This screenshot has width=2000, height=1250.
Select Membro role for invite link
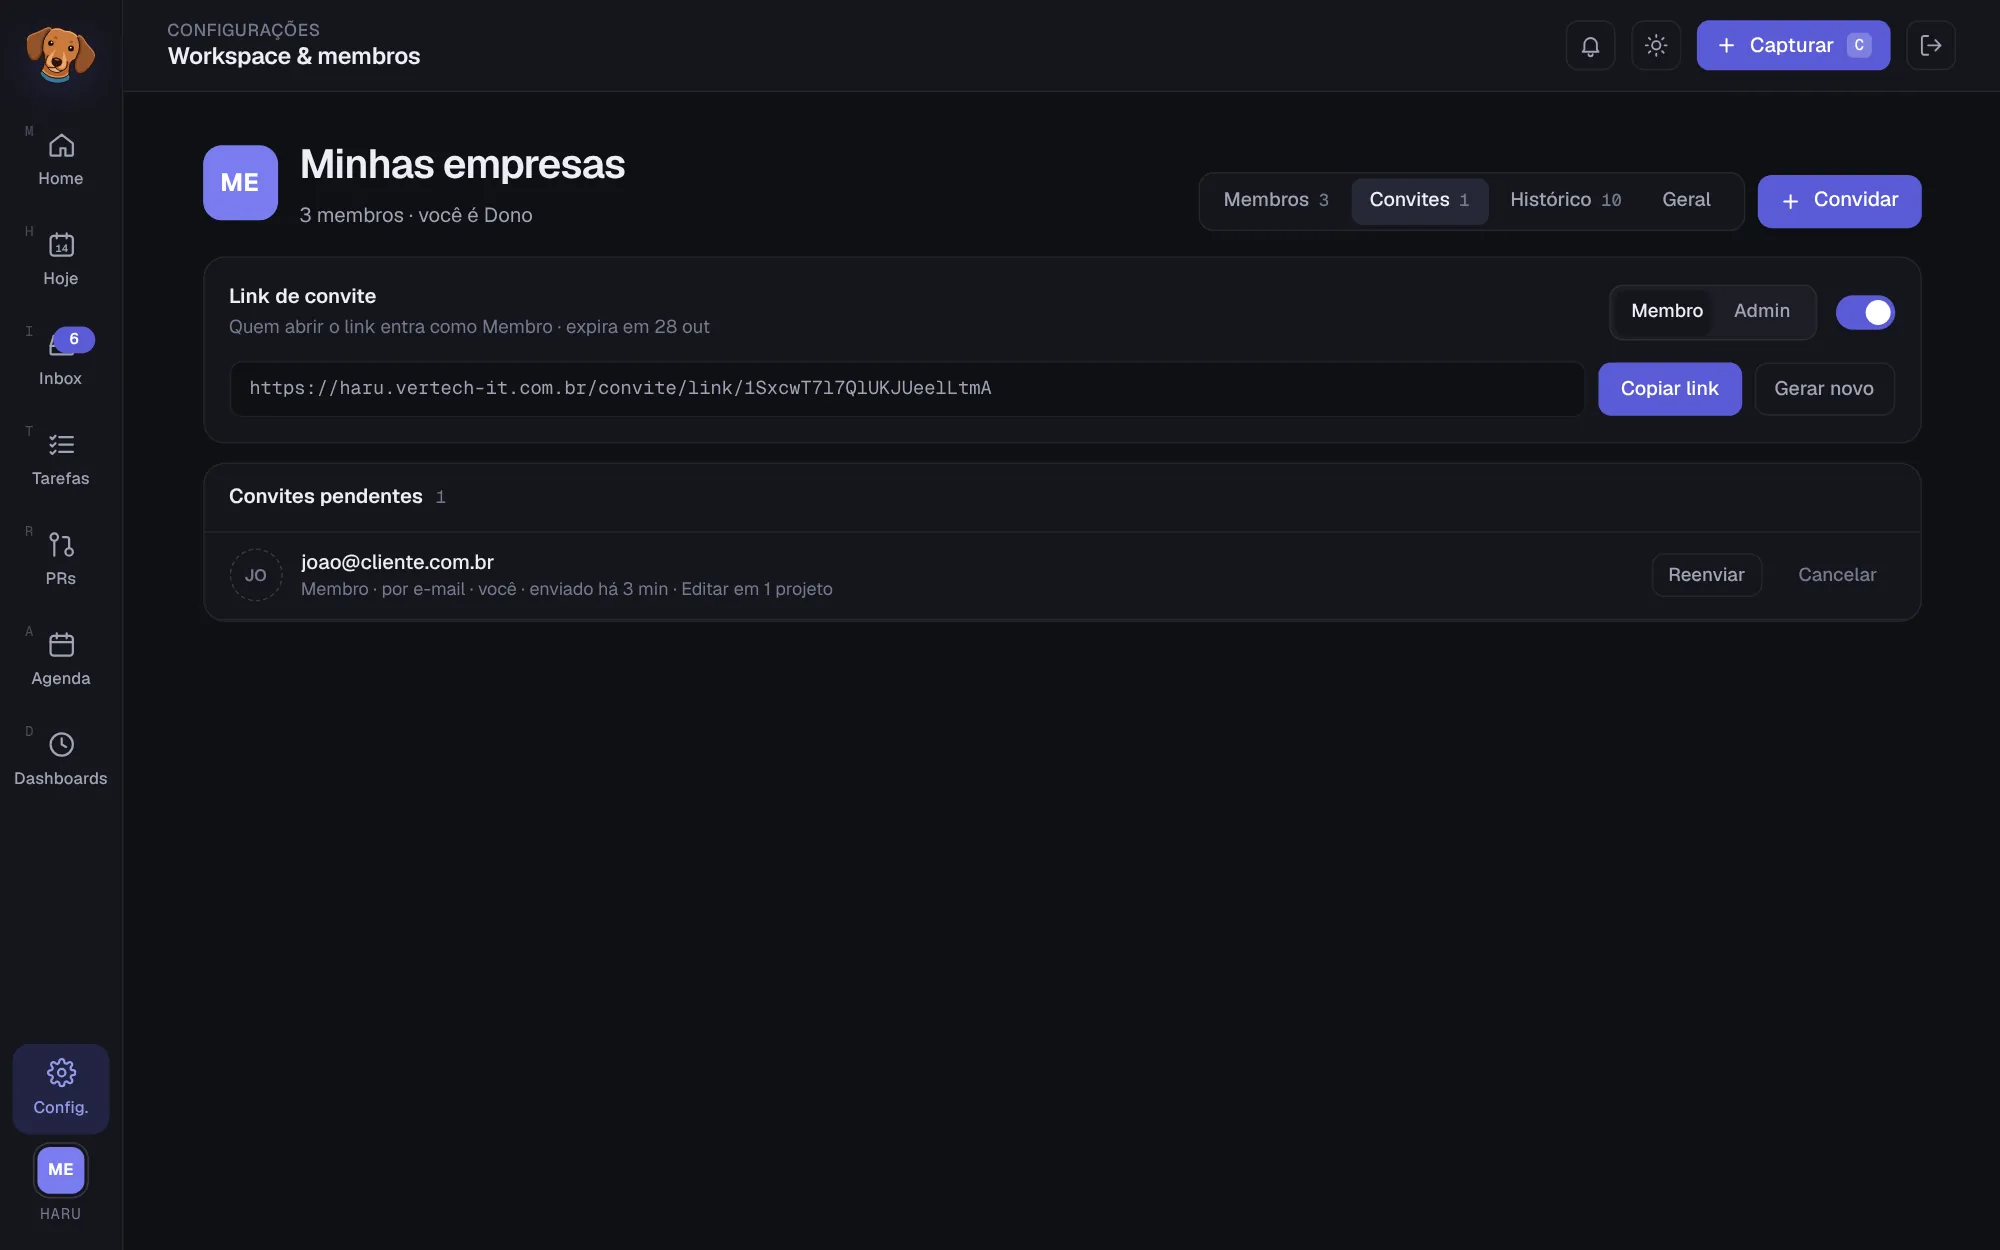coord(1667,311)
